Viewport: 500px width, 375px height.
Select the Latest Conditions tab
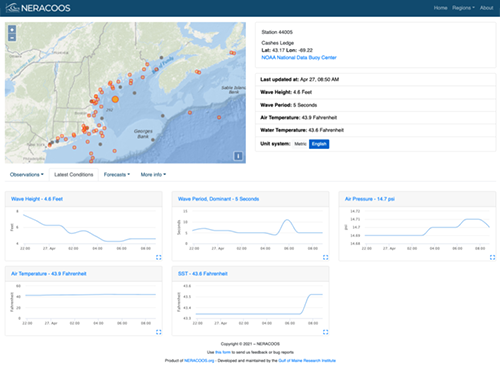[74, 175]
